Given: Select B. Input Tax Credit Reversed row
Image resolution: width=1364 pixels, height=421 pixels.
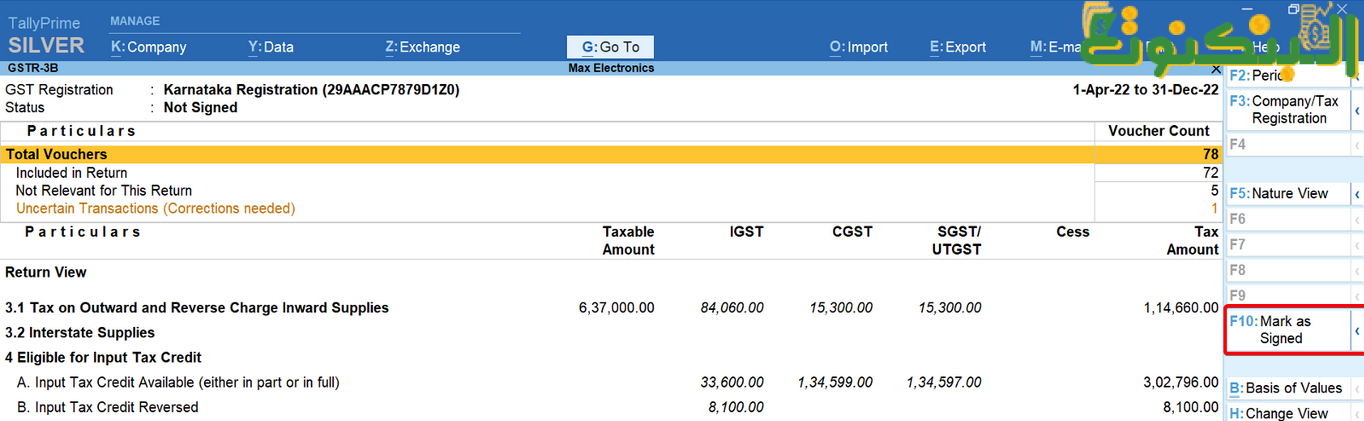Looking at the screenshot, I should [611, 407].
